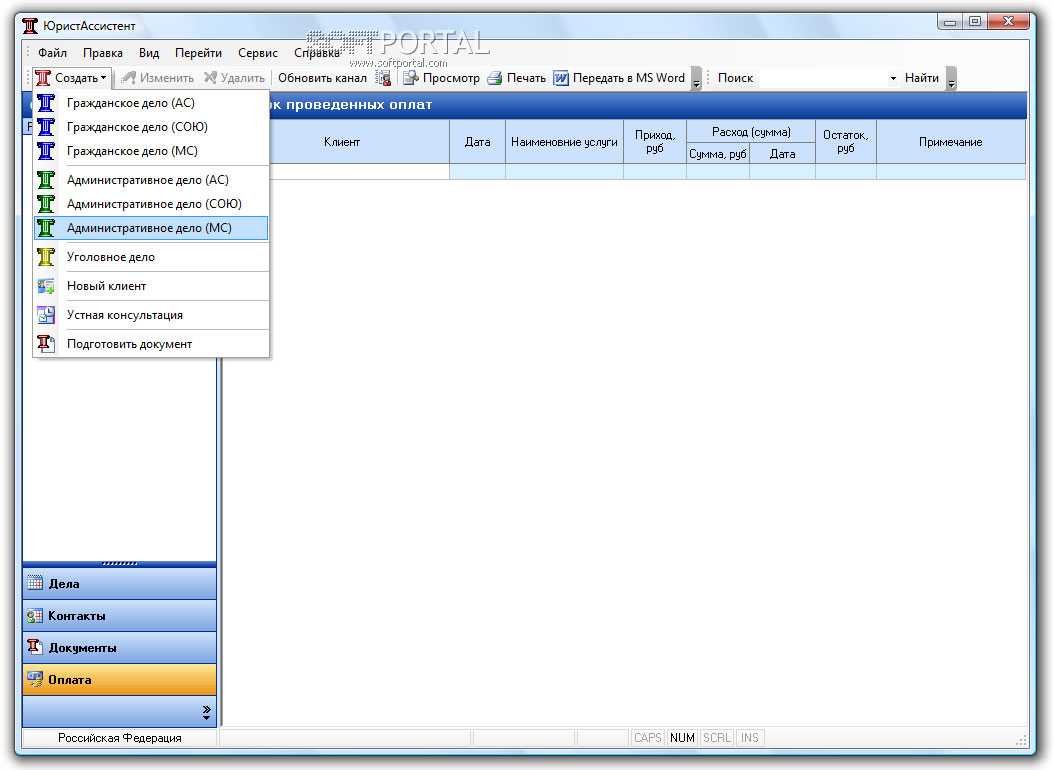This screenshot has width=1054, height=770.
Task: Click the Наименовние услуги column header
Action: click(564, 142)
